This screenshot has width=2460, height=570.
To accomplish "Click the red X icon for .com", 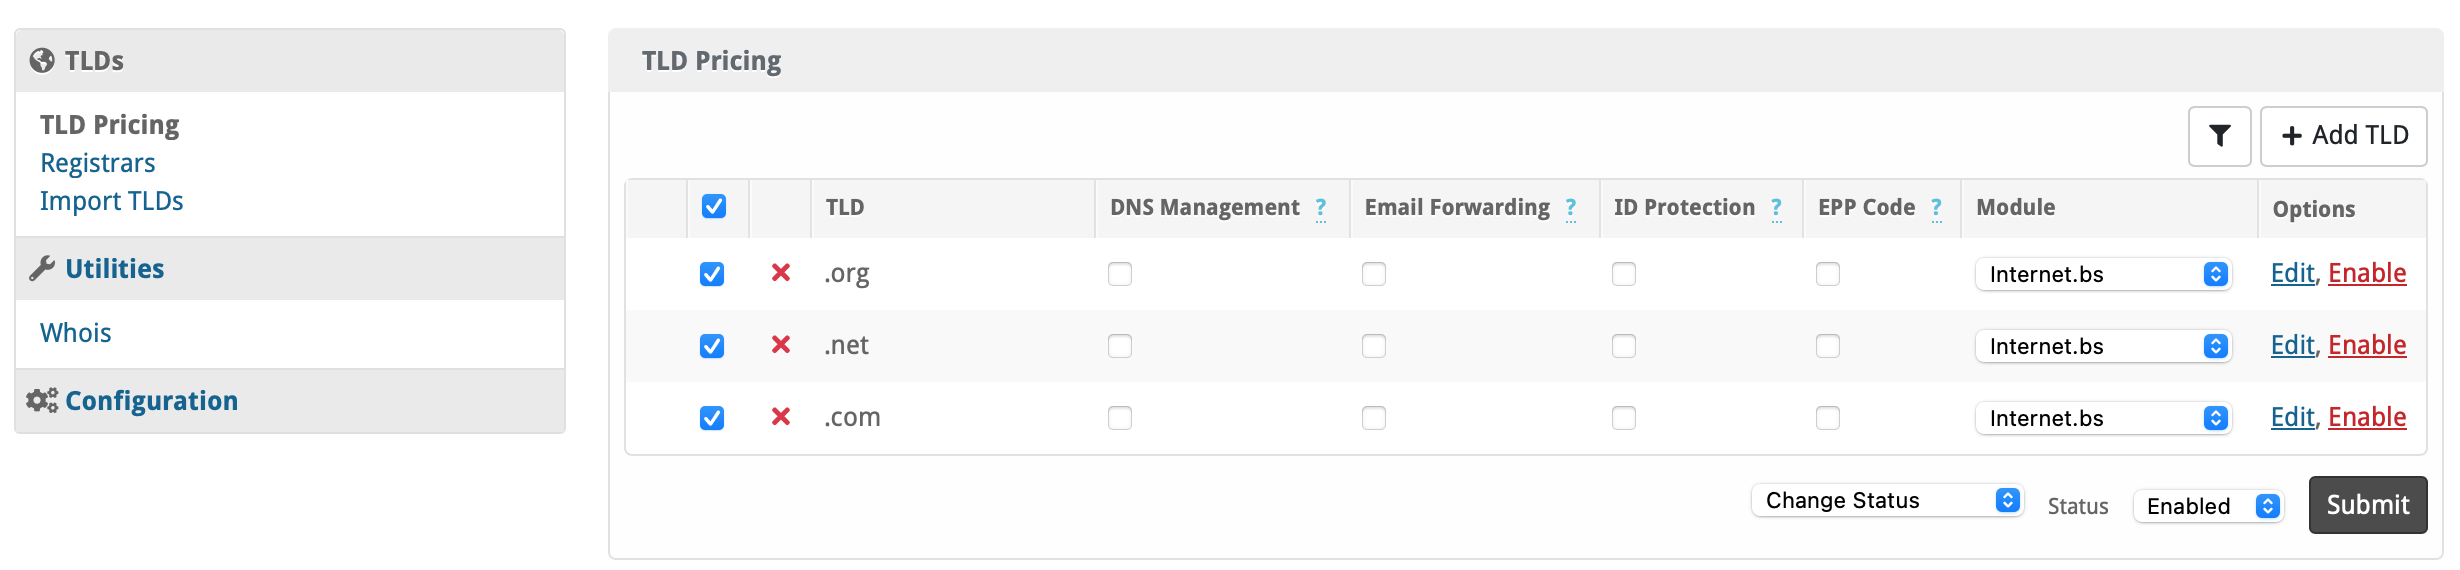I will tap(781, 417).
